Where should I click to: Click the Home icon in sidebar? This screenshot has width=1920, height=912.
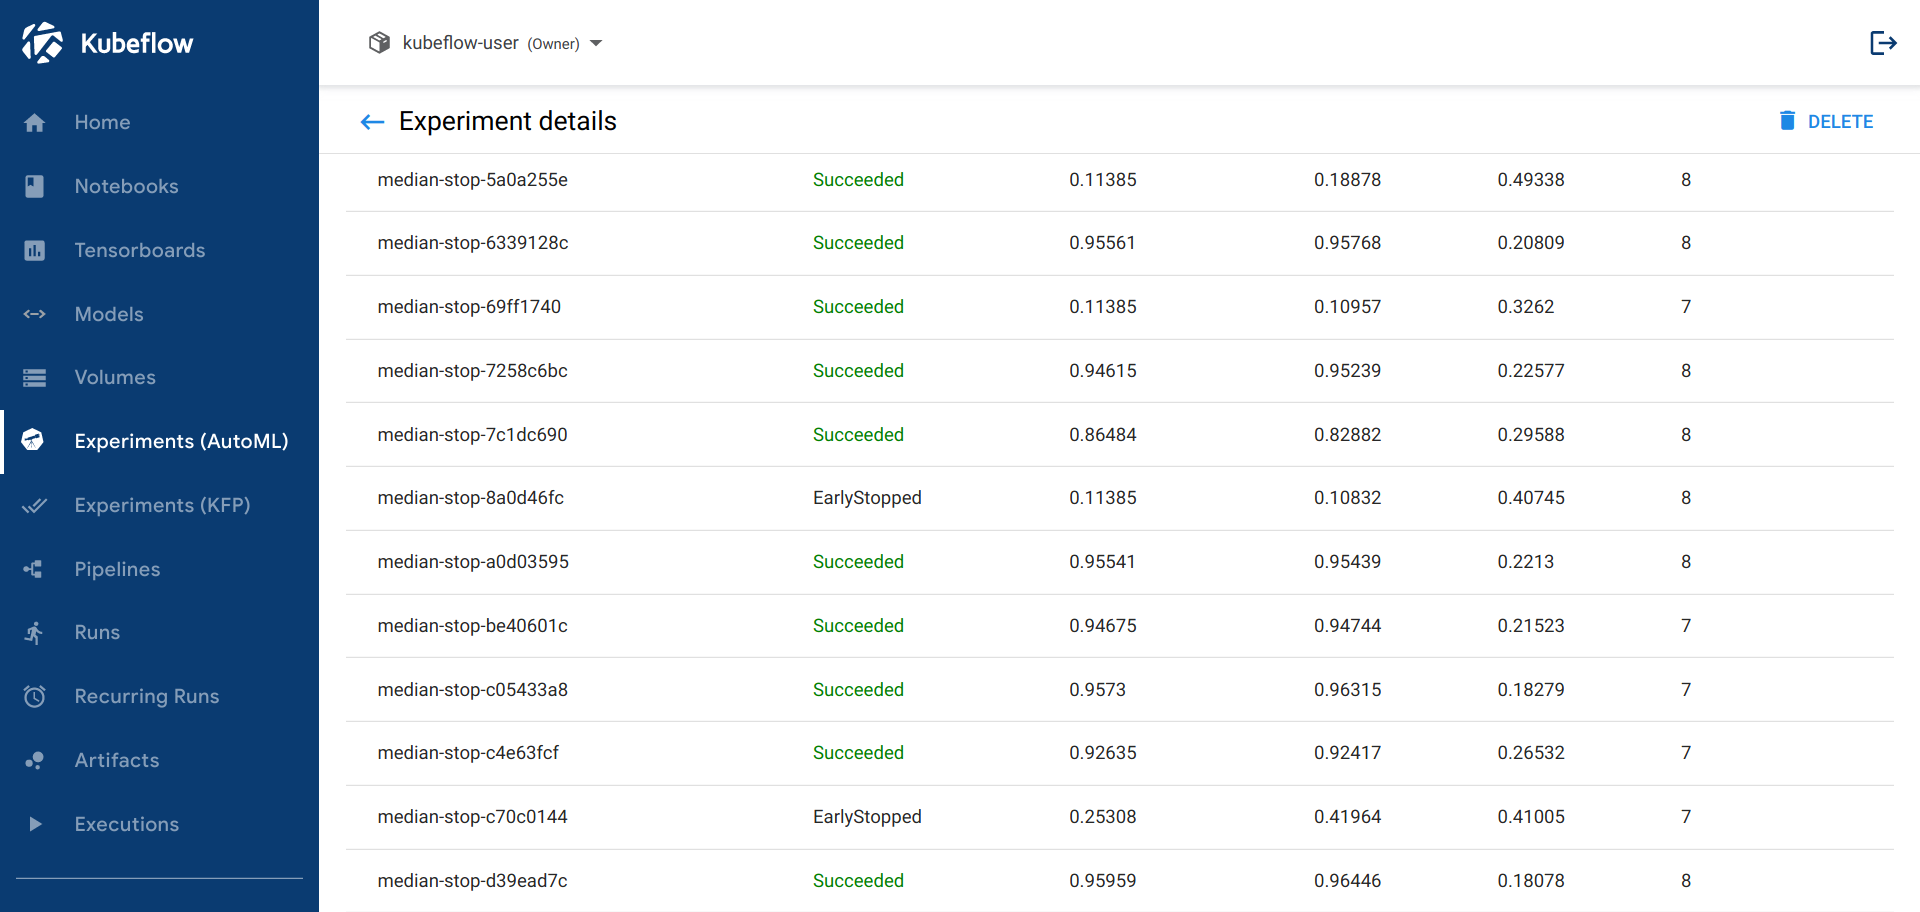35,123
